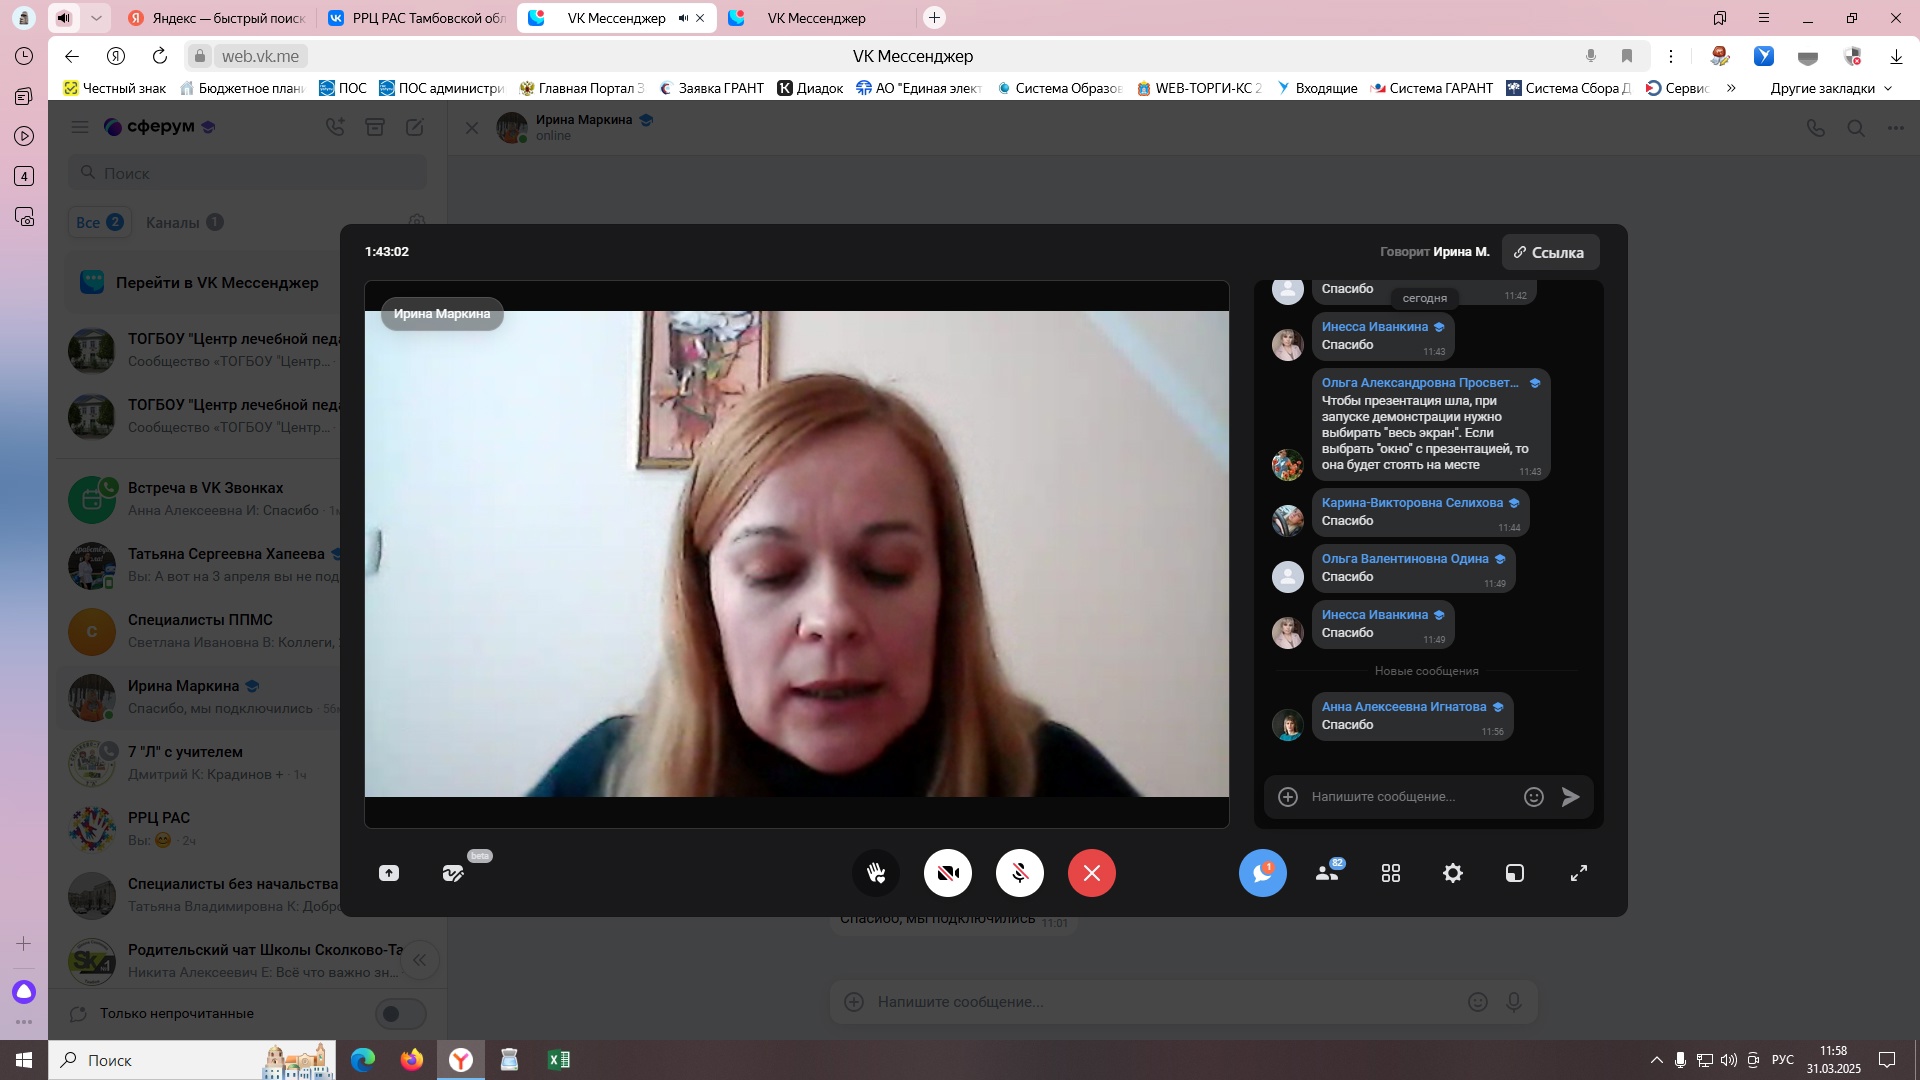The width and height of the screenshot is (1920, 1080).
Task: Click Анна Алексеевна Игнатова's name
Action: [x=1404, y=707]
